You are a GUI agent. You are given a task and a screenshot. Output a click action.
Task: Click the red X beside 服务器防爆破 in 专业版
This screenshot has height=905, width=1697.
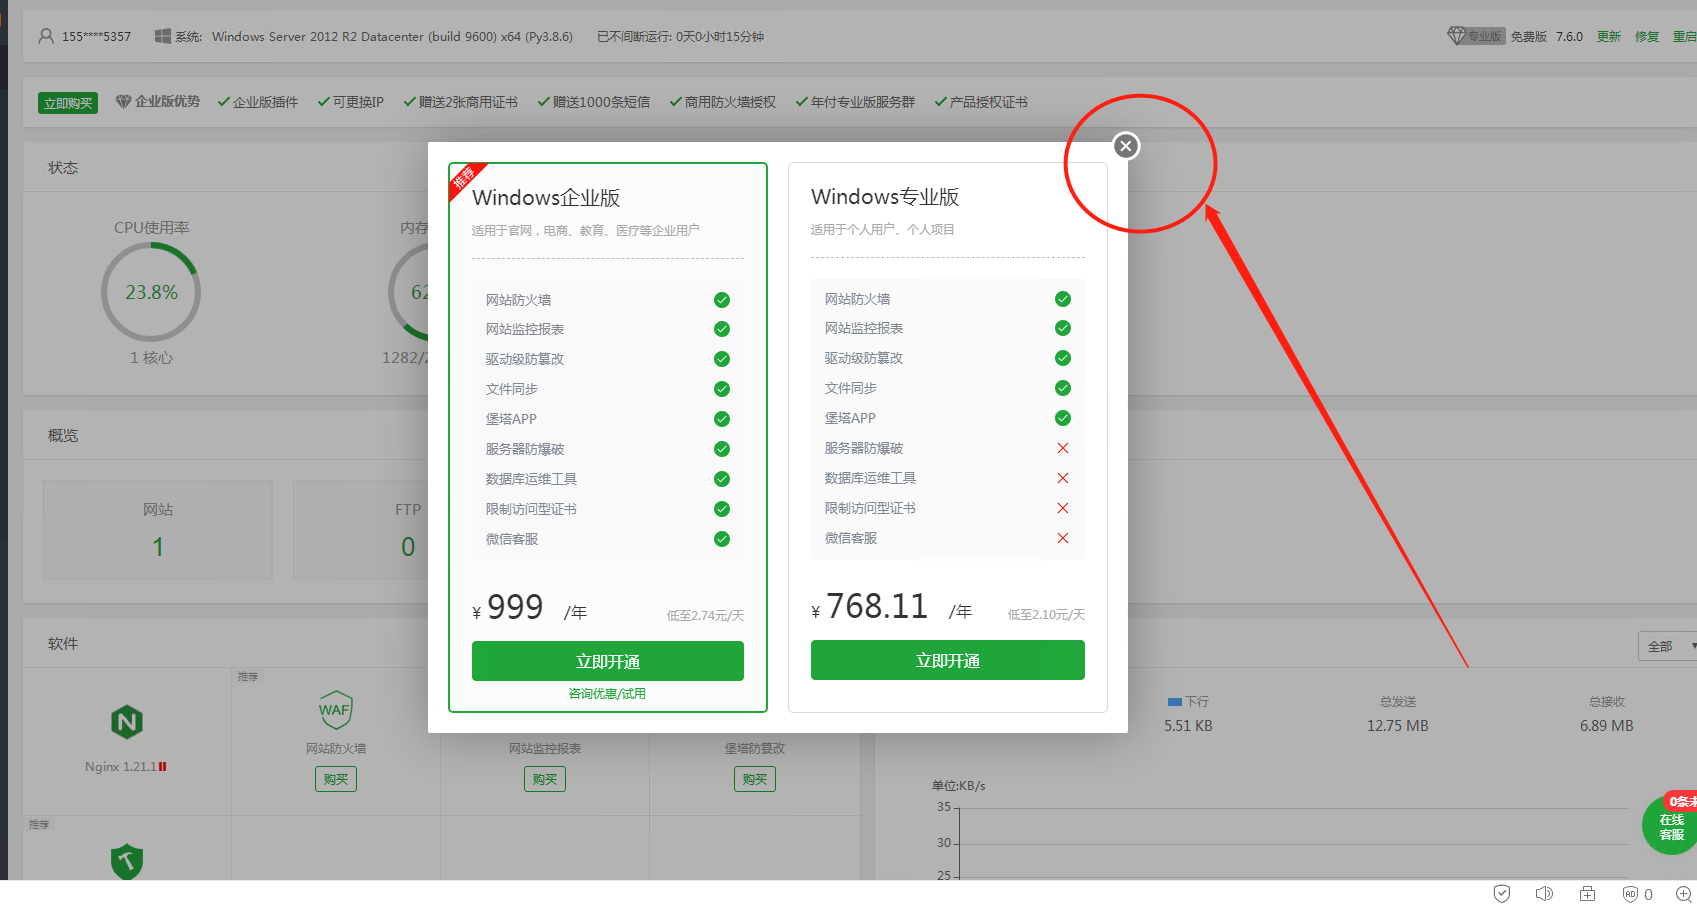(1063, 448)
